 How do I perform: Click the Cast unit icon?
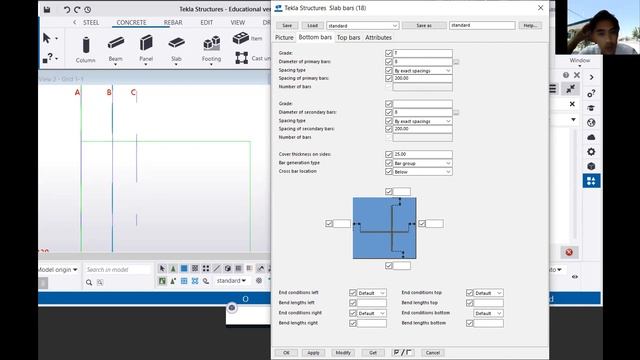(x=242, y=58)
